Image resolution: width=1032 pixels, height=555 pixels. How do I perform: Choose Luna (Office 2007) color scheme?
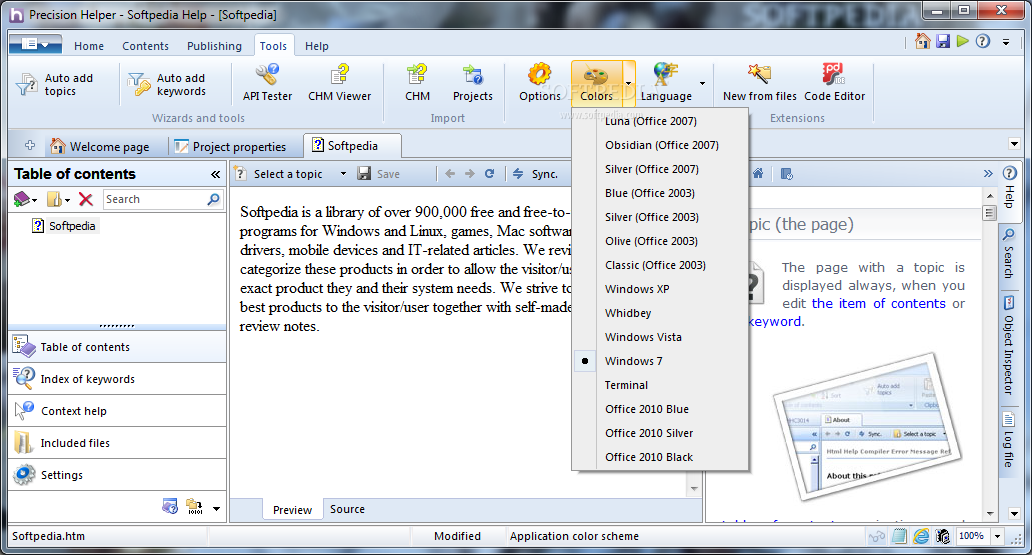[651, 121]
